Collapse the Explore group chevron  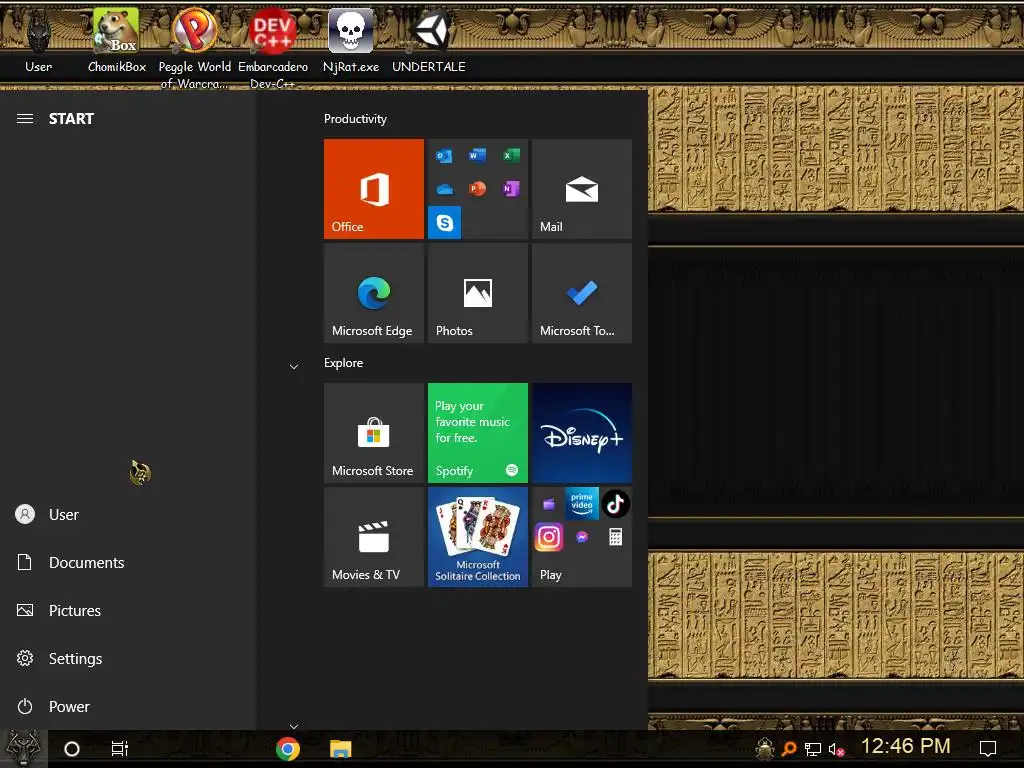click(x=294, y=366)
